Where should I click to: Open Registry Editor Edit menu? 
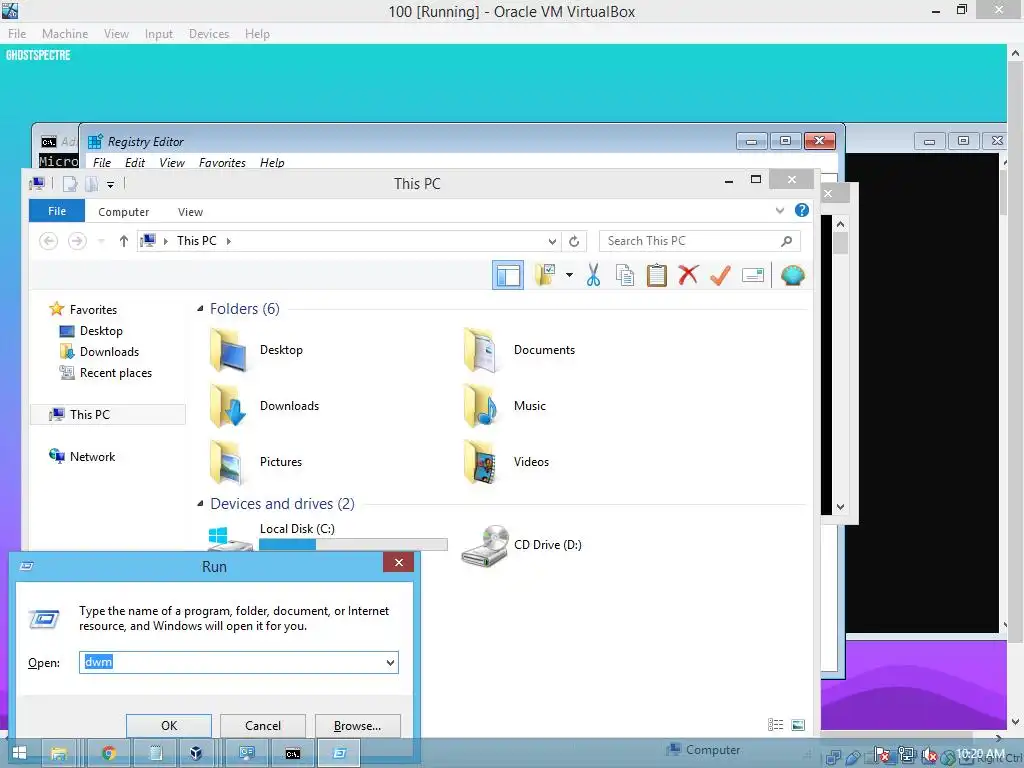(x=135, y=163)
